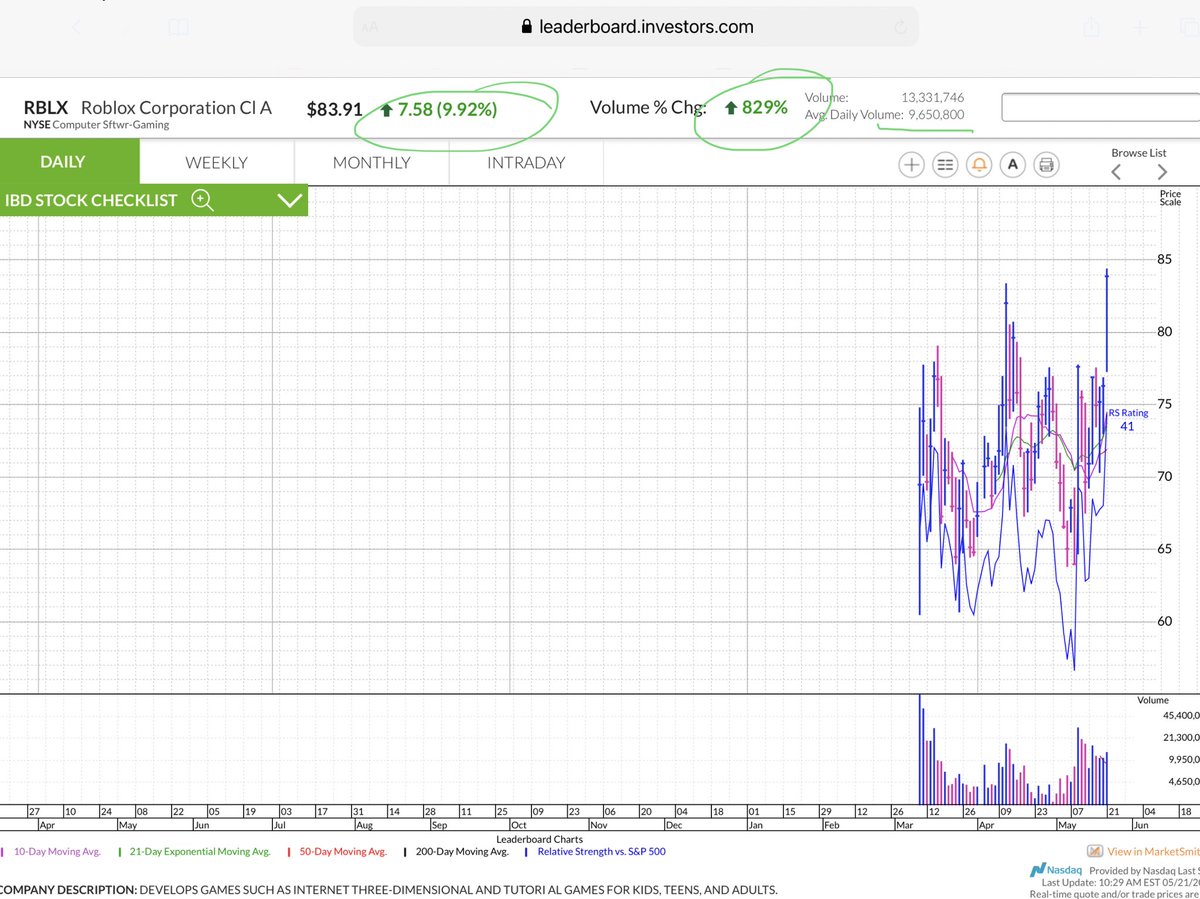Screen dimensions: 1200x899
Task: Set an alert with the orange bell icon
Action: pyautogui.click(x=979, y=165)
